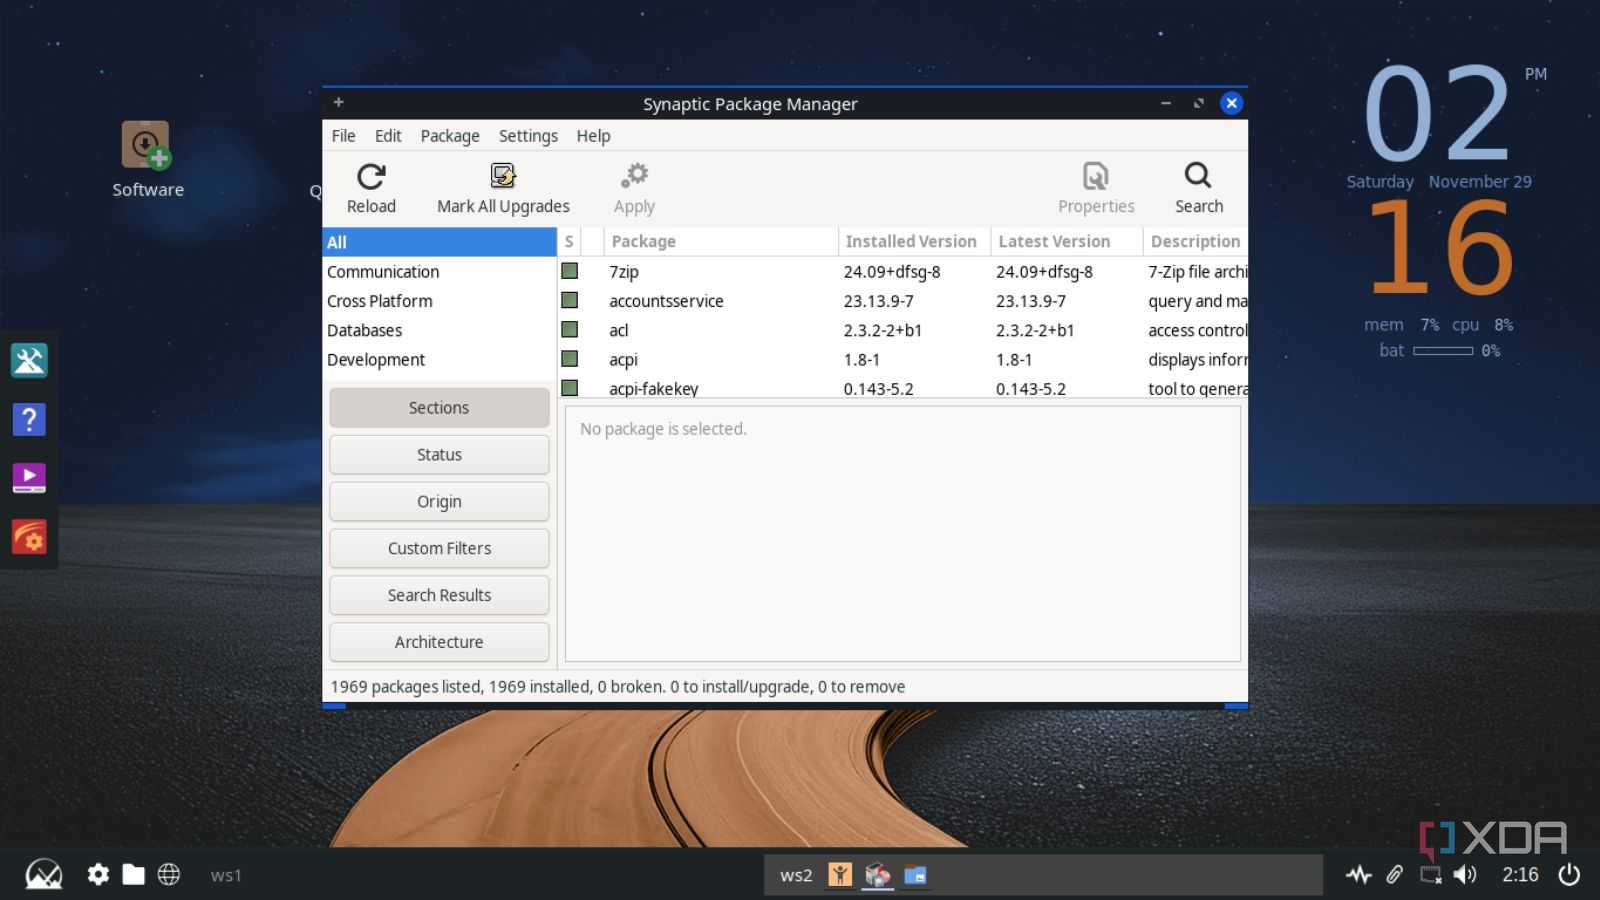Image resolution: width=1600 pixels, height=900 pixels.
Task: Toggle the status box for acpi-fakekey
Action: click(570, 387)
